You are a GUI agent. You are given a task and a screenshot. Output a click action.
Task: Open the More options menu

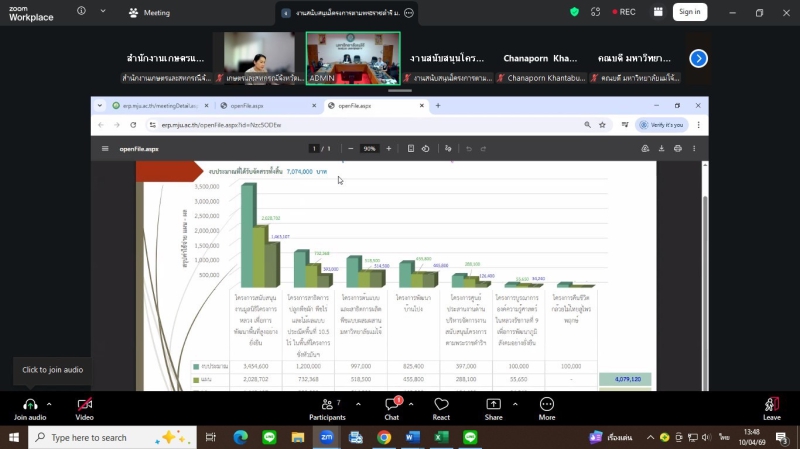tap(546, 404)
